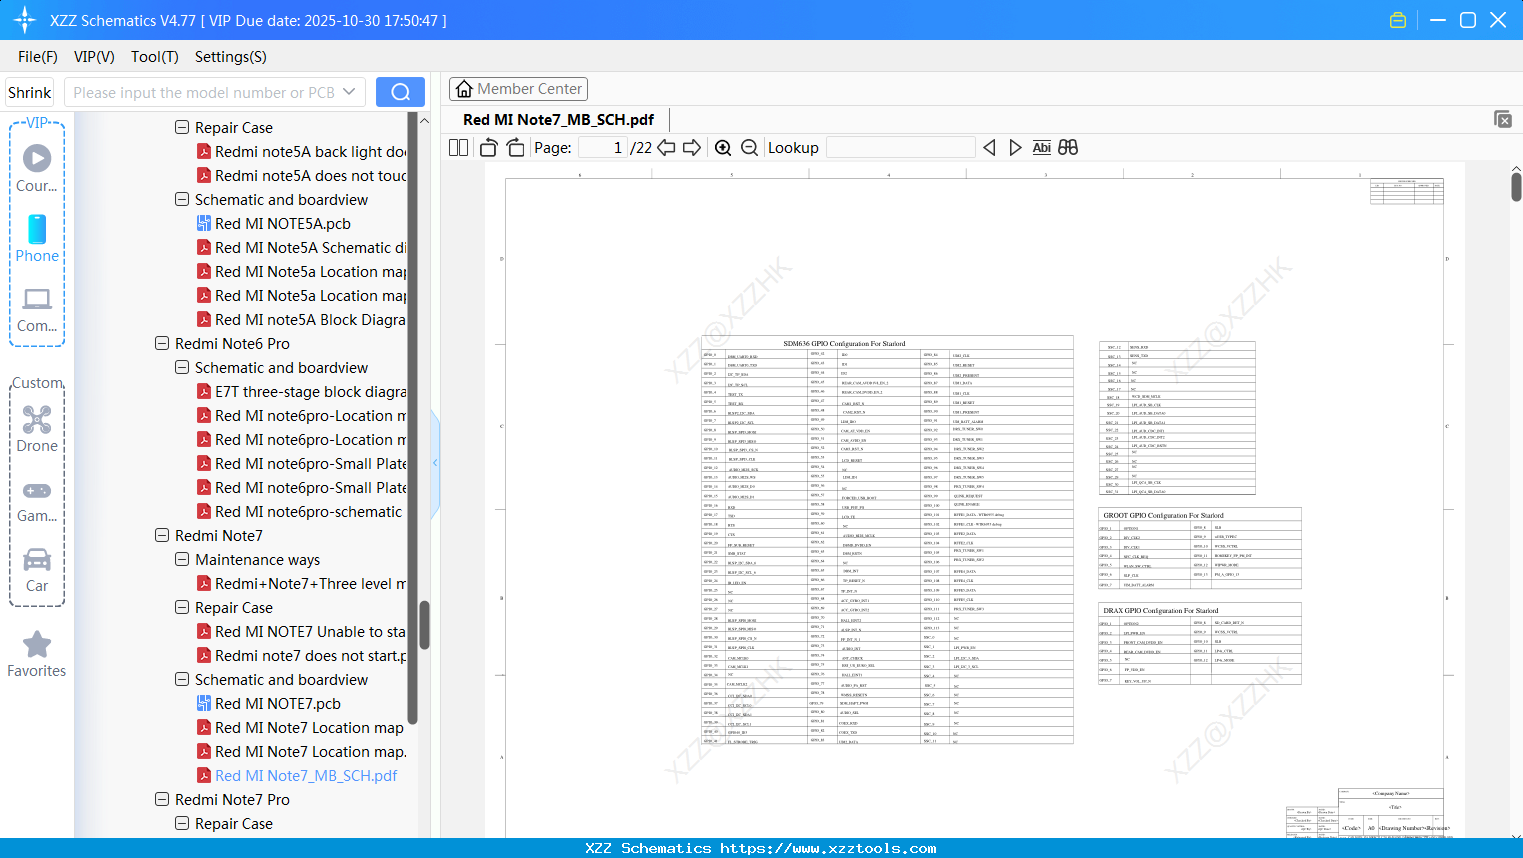Collapse Repair Case under Redmi Note7 Pro
Image resolution: width=1523 pixels, height=858 pixels.
[182, 823]
